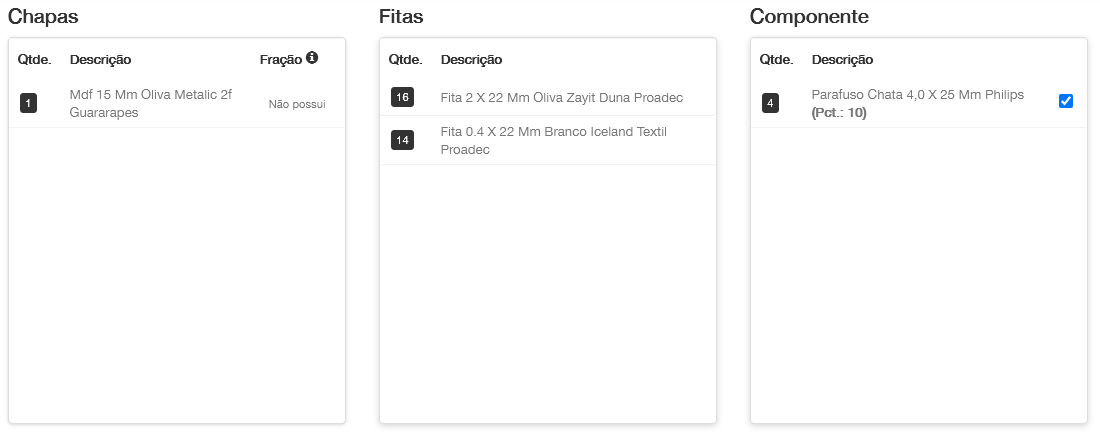Click quantity badge 4 in Componente
1100x442 pixels.
[769, 103]
